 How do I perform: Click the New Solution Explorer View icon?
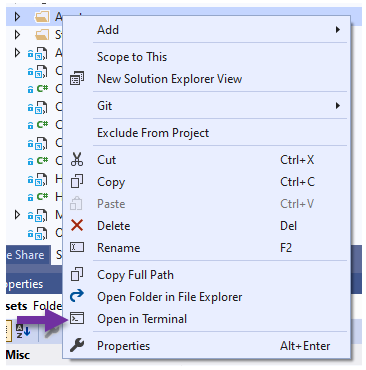point(77,79)
